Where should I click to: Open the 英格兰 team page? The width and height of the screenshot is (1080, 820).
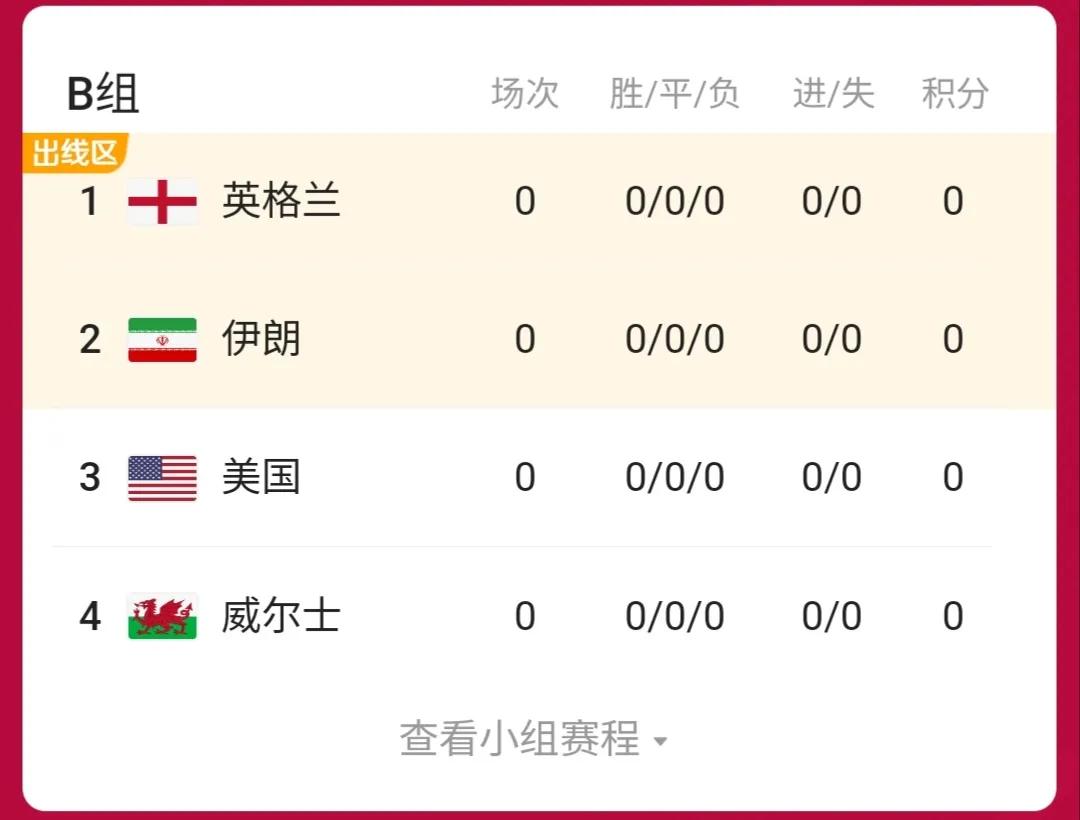[x=280, y=201]
